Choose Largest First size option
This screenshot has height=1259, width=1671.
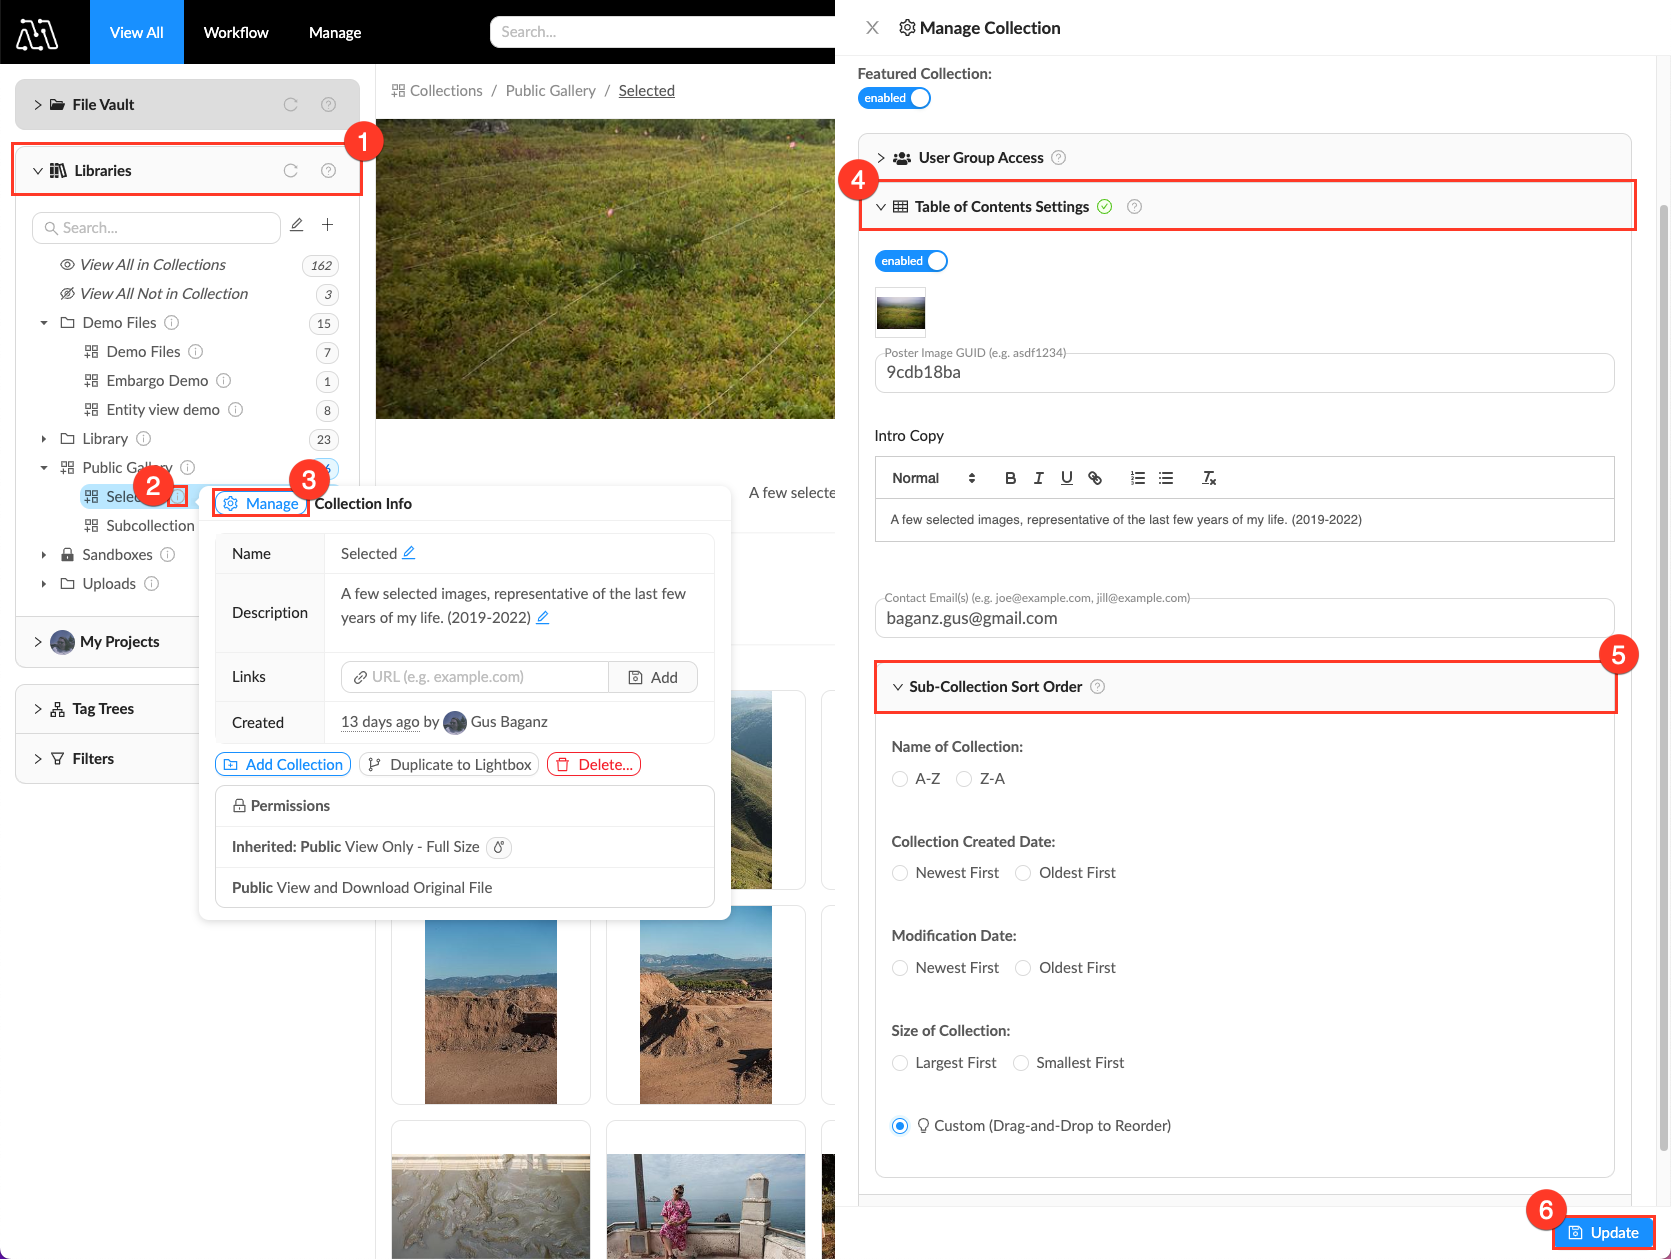tap(900, 1063)
